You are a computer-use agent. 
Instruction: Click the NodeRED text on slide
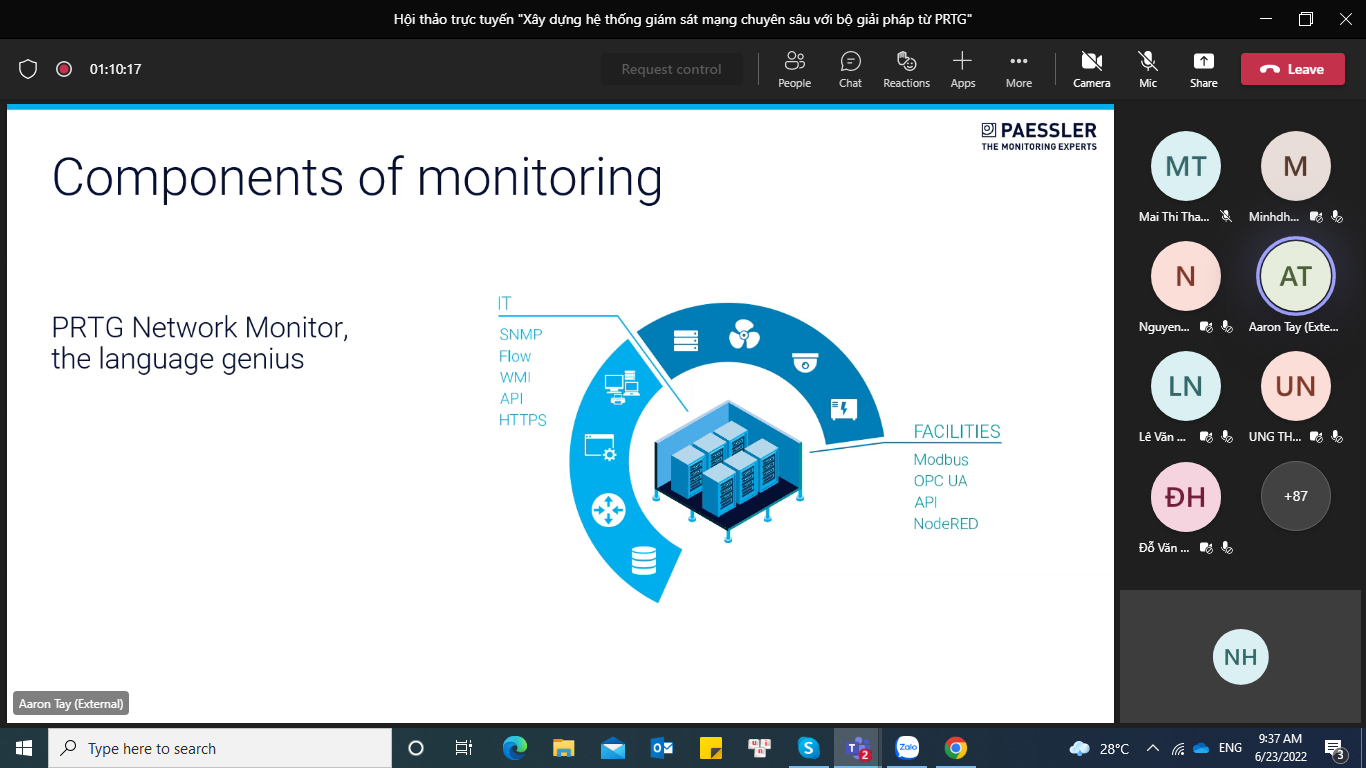[946, 524]
